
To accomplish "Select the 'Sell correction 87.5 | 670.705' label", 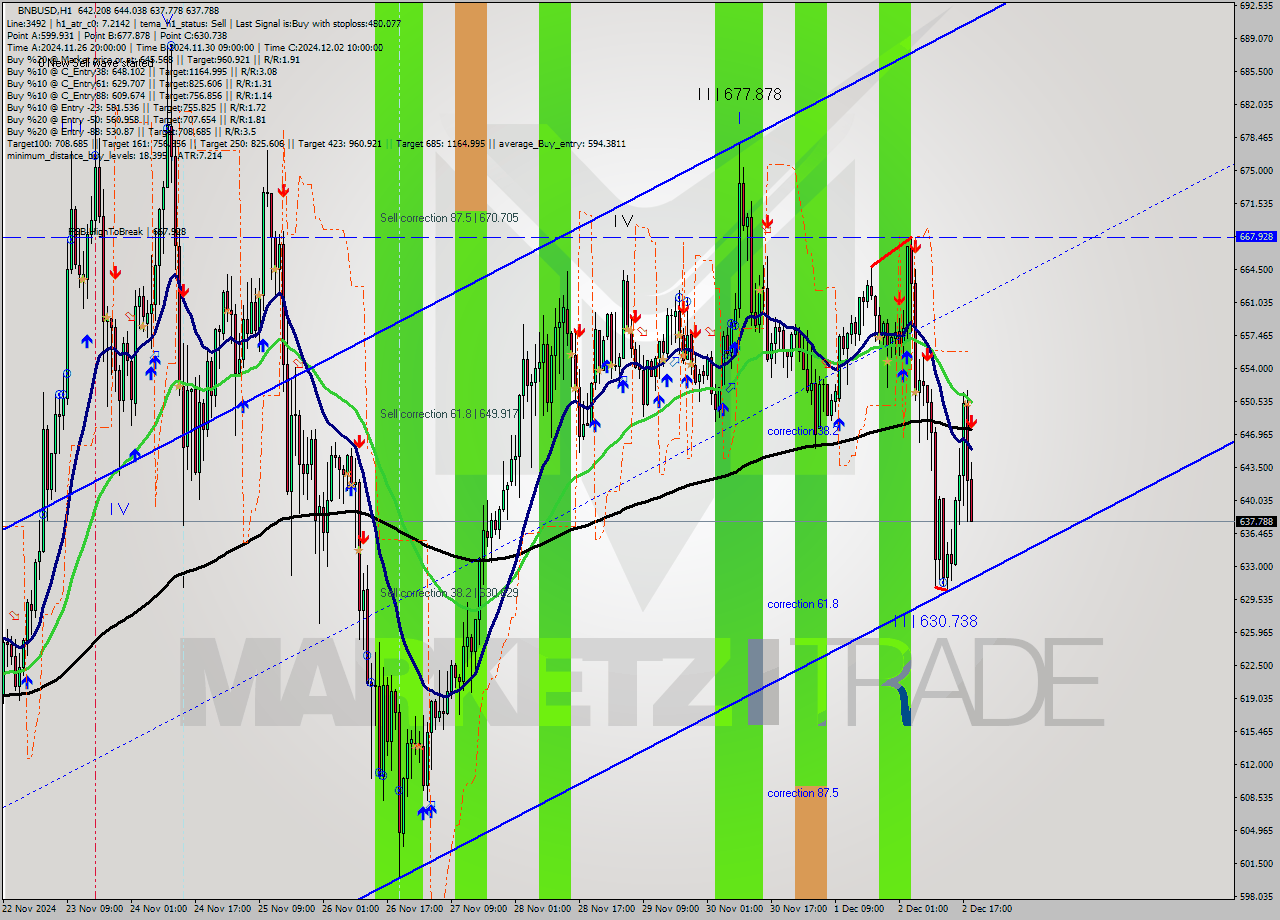I will [x=449, y=217].
